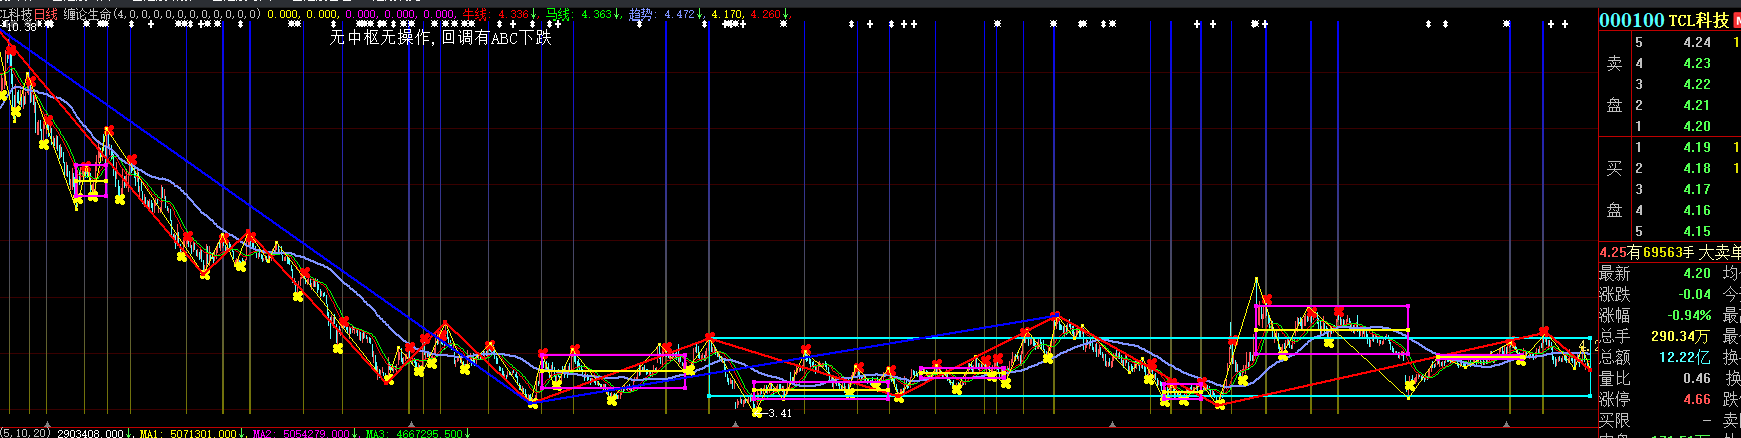Image resolution: width=1741 pixels, height=438 pixels.
Task: Select buy level 5 price 4.15
Action: (1696, 231)
